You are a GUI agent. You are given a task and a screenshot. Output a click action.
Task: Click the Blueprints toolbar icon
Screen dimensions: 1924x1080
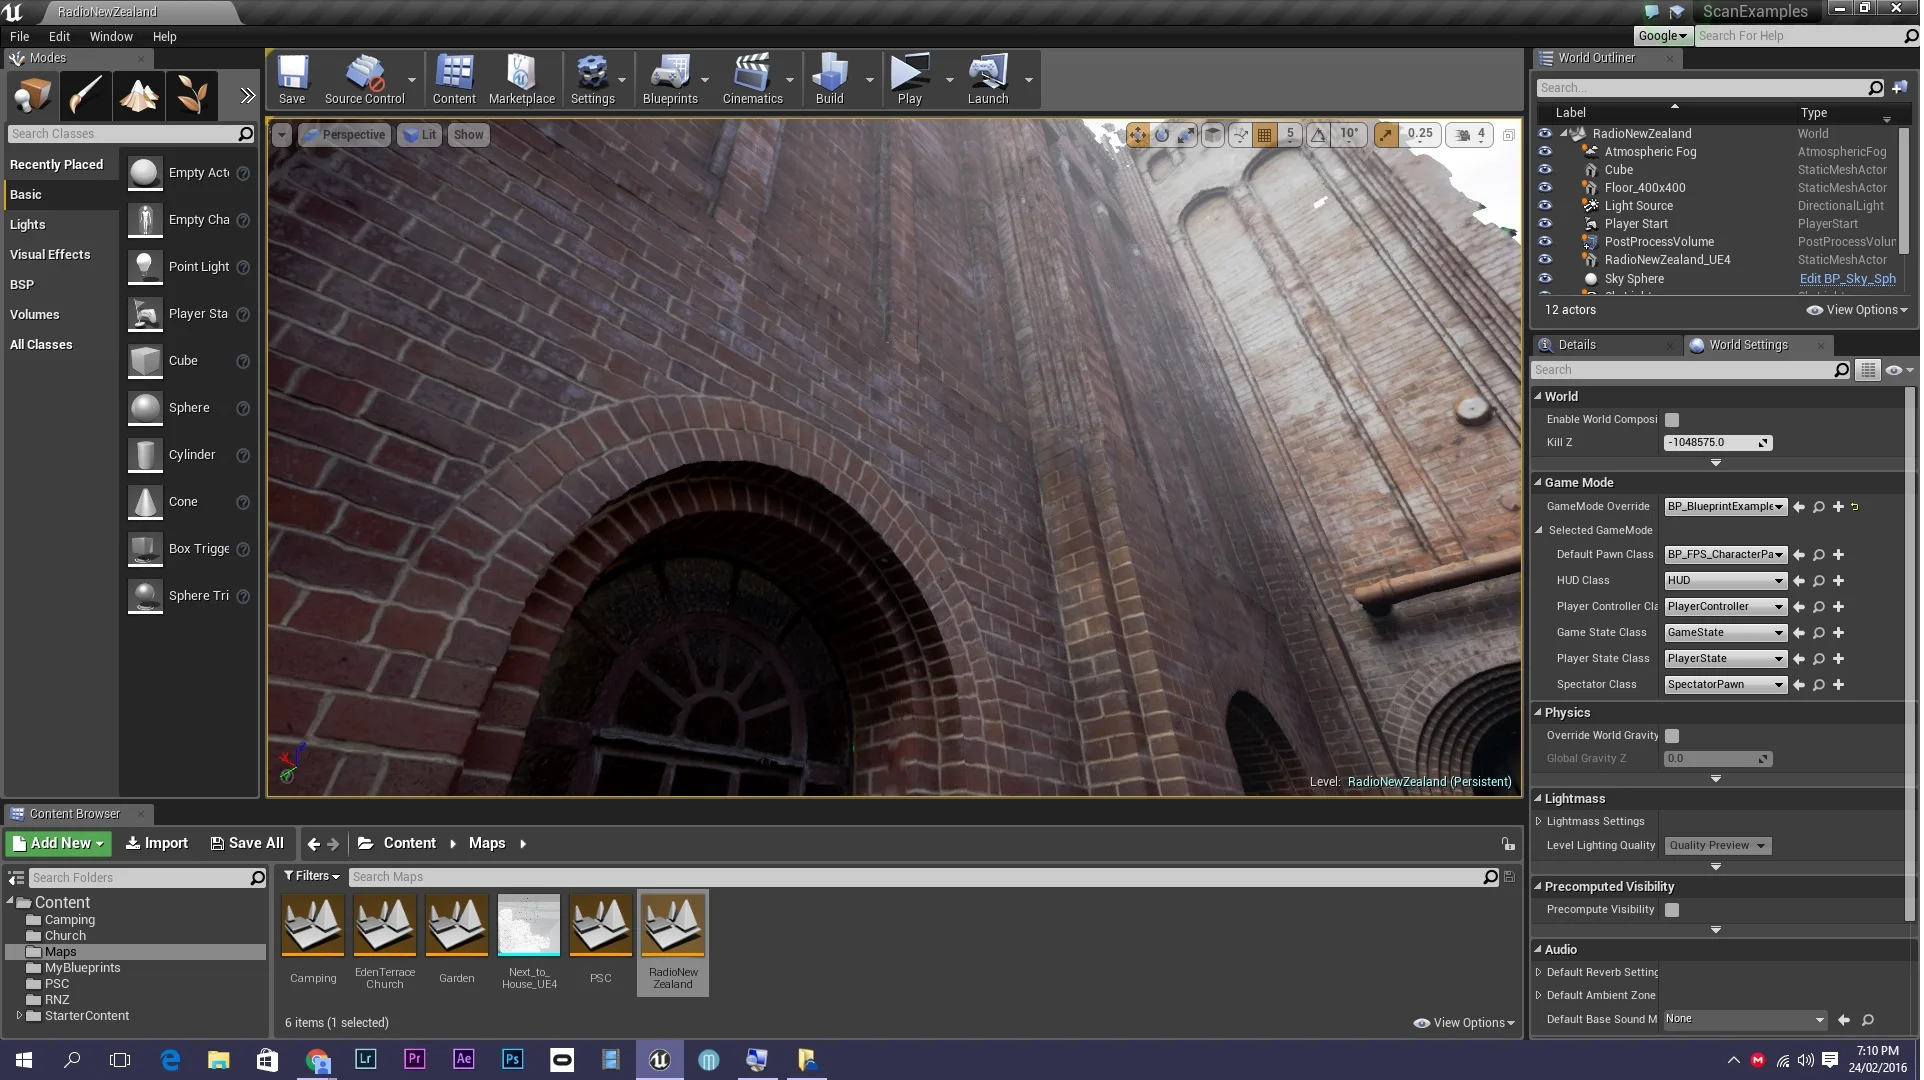(671, 79)
